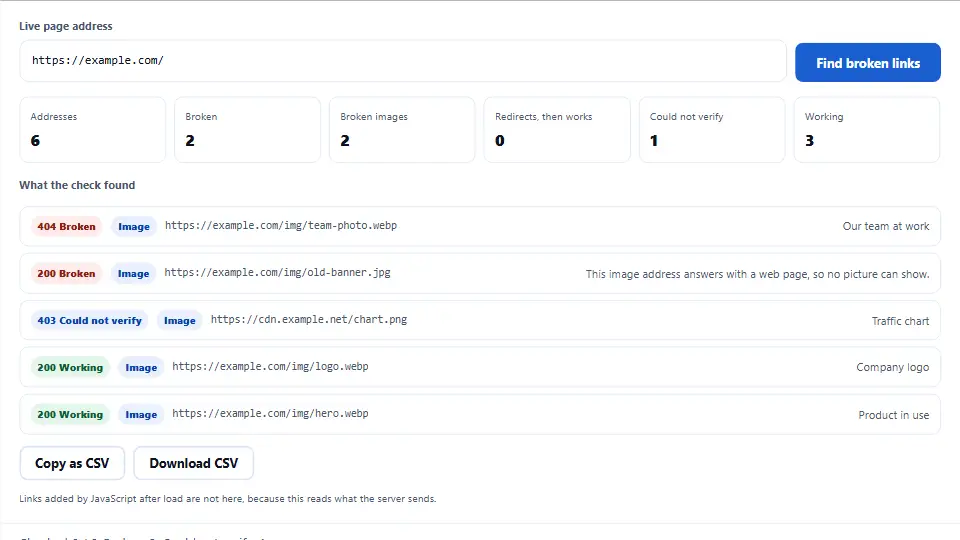
Task: Copy results with Copy as CSV button
Action: 72,463
